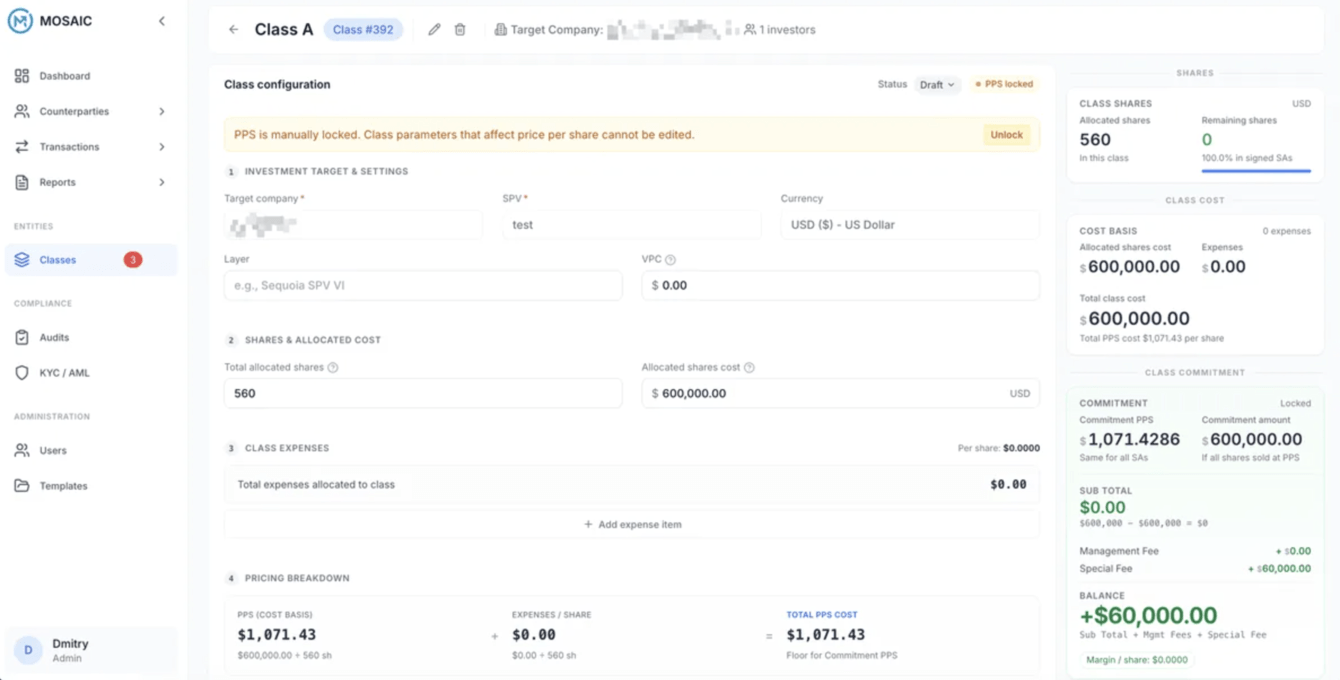Open the Currency USD dropdown
Screen dimensions: 1340x680
click(910, 225)
